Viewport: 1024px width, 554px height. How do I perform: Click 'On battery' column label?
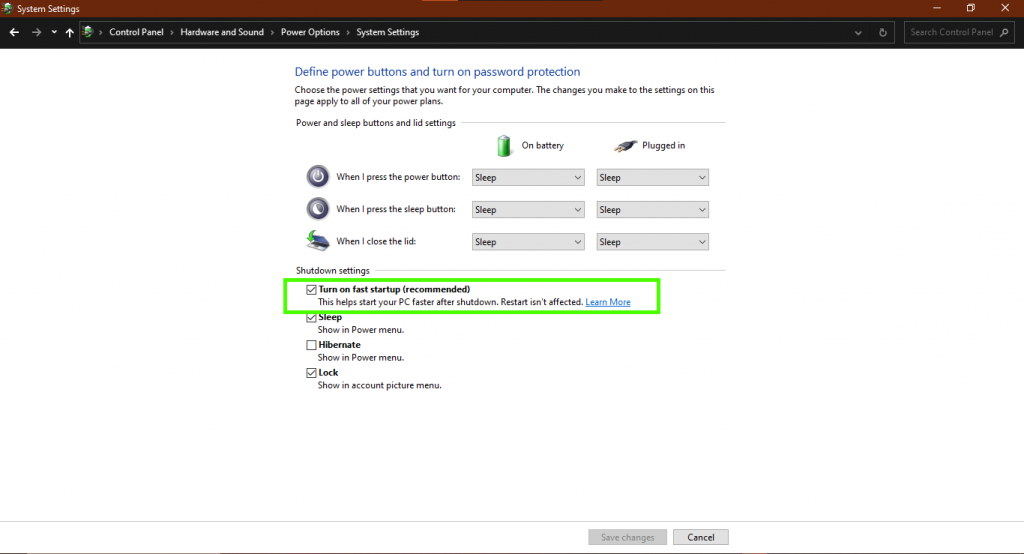pyautogui.click(x=543, y=146)
